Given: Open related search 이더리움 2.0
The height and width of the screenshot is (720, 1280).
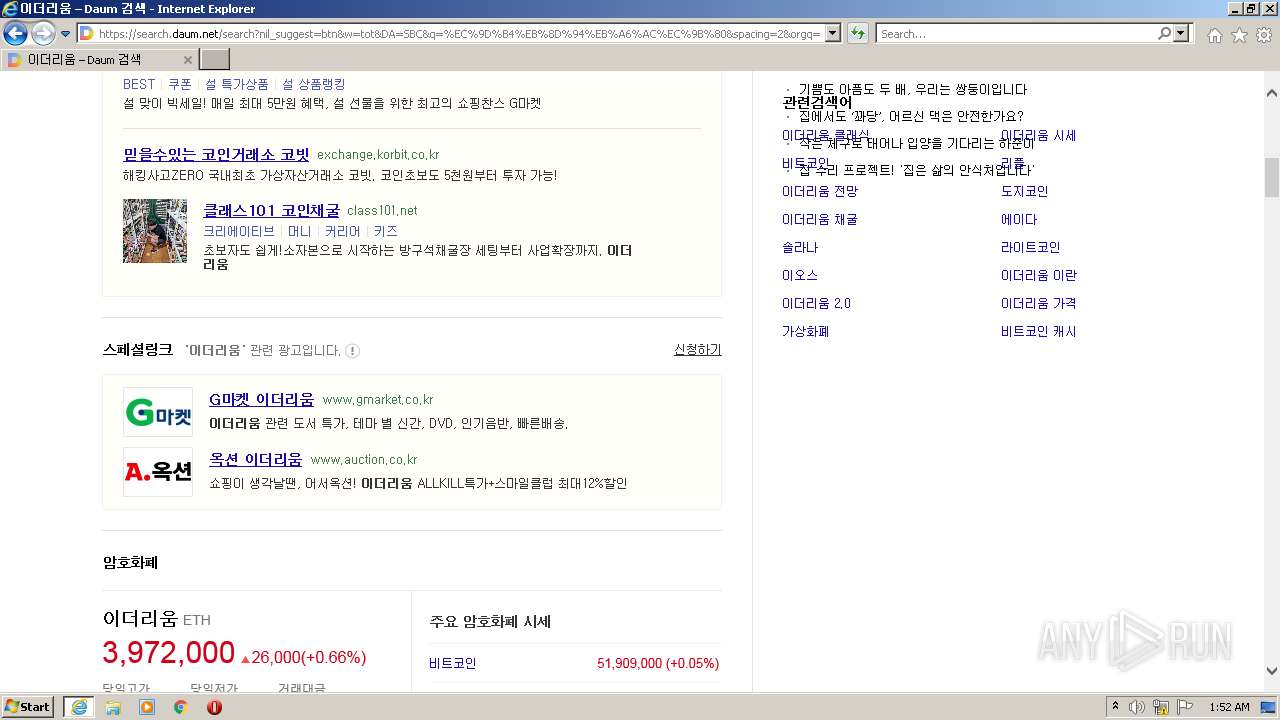Looking at the screenshot, I should 816,303.
